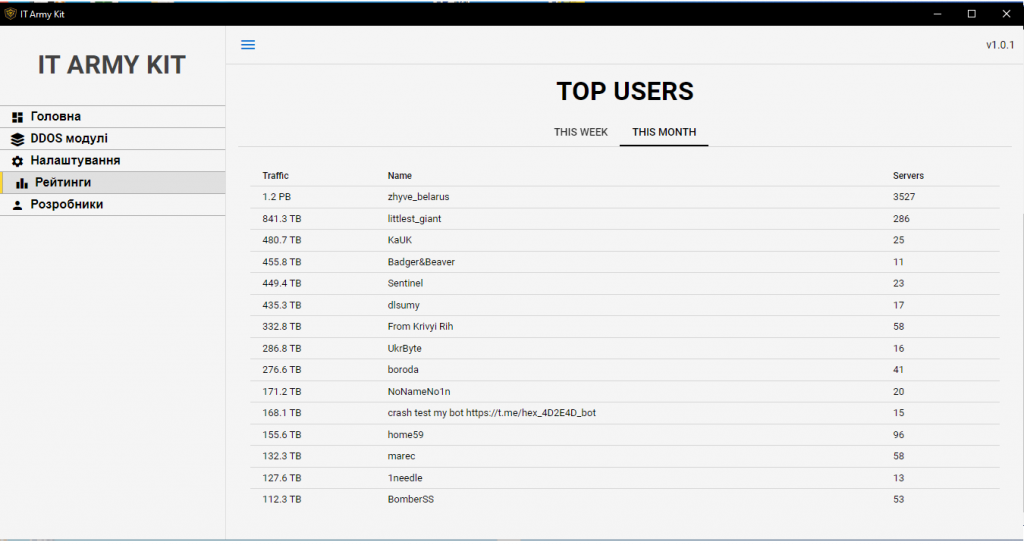Maximize the IT Army Kit window
Screen dimensions: 1024x548
point(972,14)
